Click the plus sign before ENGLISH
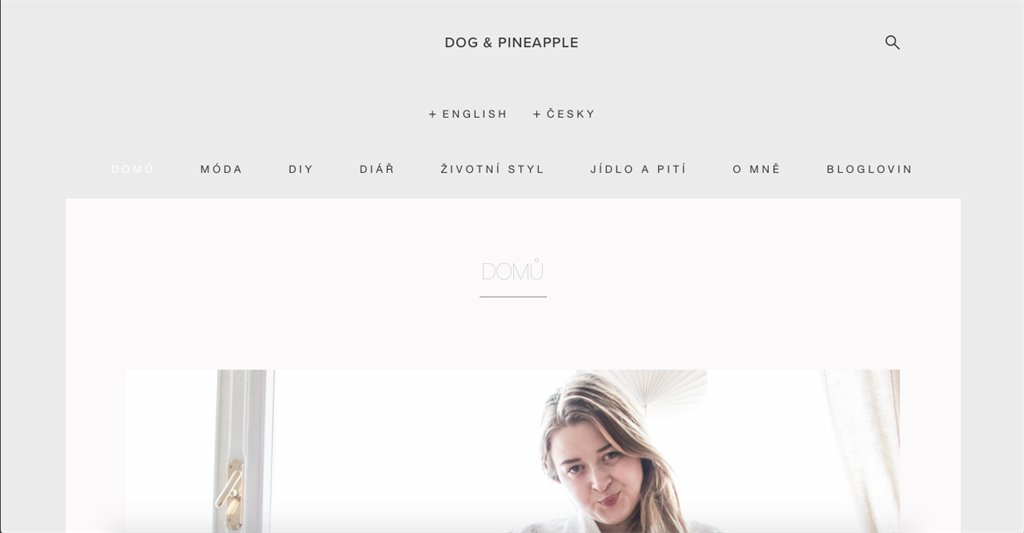This screenshot has height=533, width=1024. click(432, 114)
